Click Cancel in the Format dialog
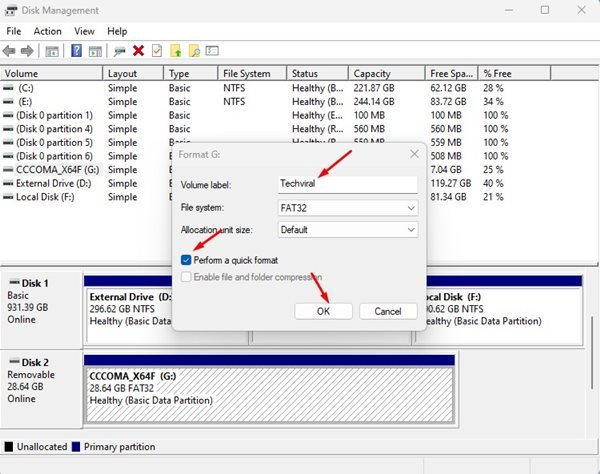The width and height of the screenshot is (600, 474). coord(387,311)
